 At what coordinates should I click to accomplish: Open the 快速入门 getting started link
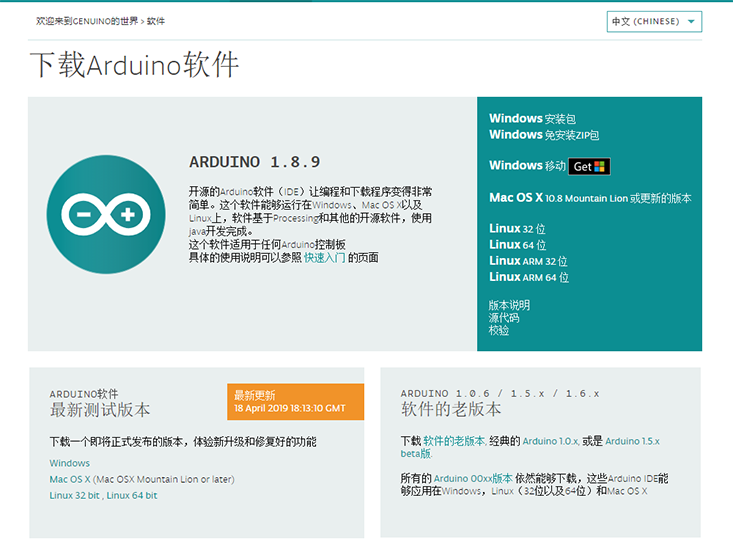324,257
